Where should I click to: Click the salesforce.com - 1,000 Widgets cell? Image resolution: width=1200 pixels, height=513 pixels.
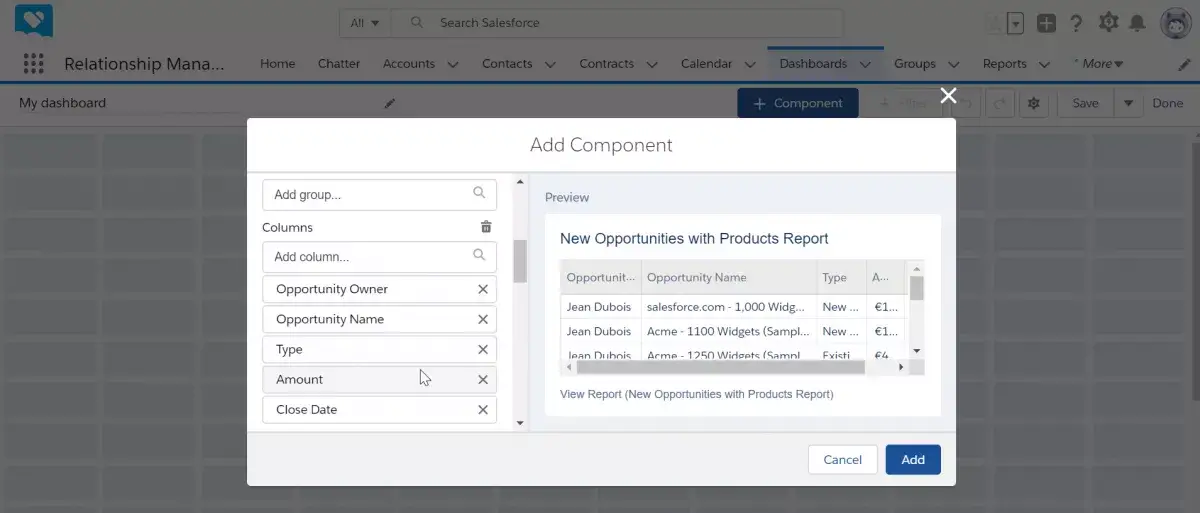[728, 307]
